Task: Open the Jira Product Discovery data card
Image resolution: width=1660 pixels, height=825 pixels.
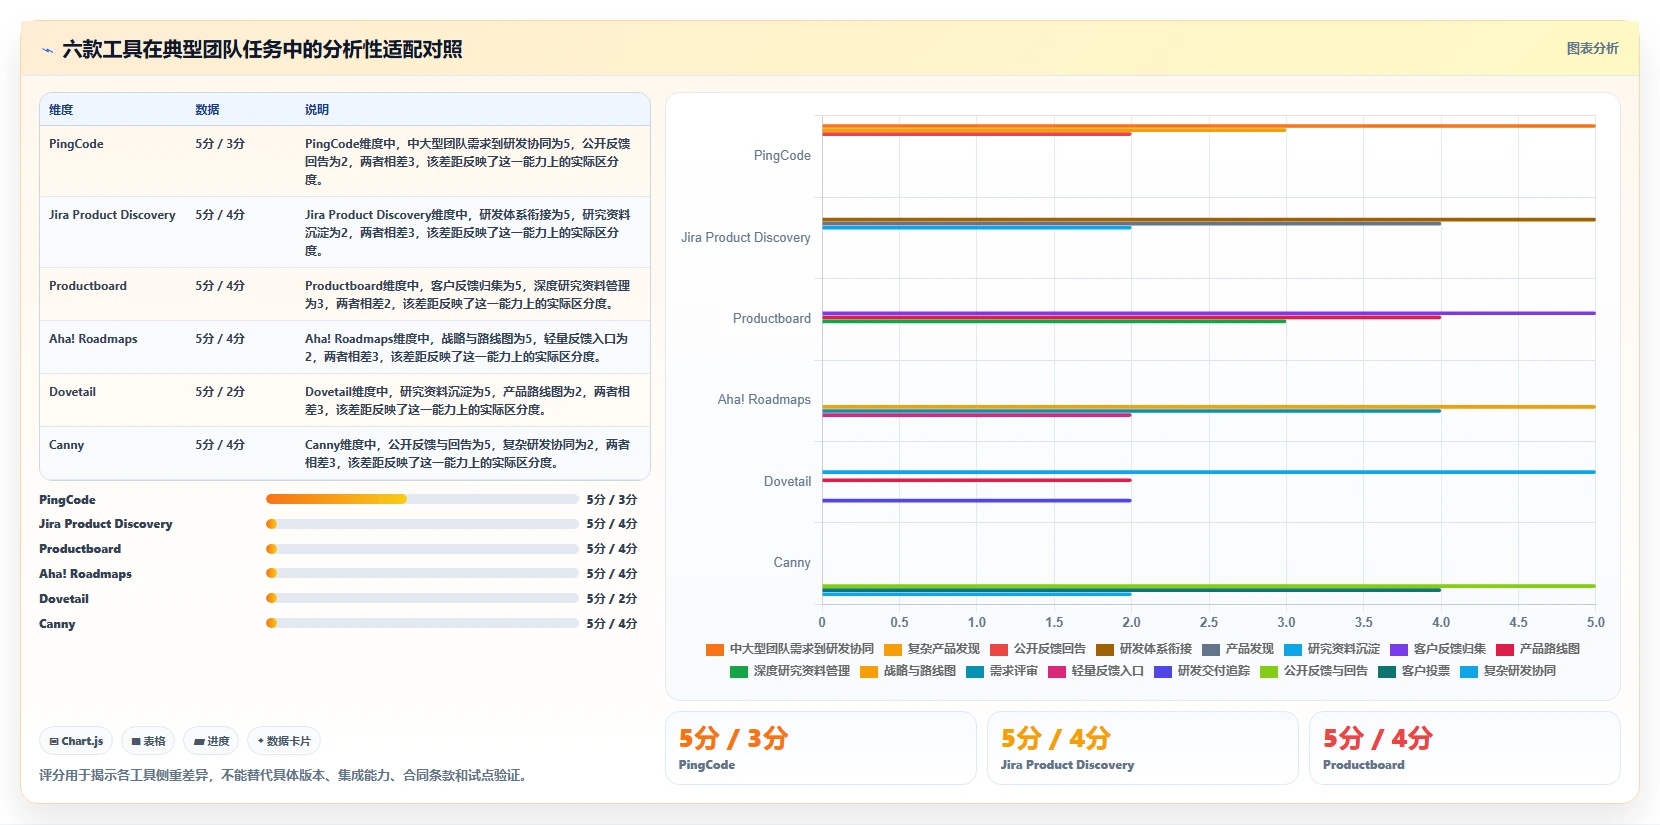Action: (x=1143, y=748)
